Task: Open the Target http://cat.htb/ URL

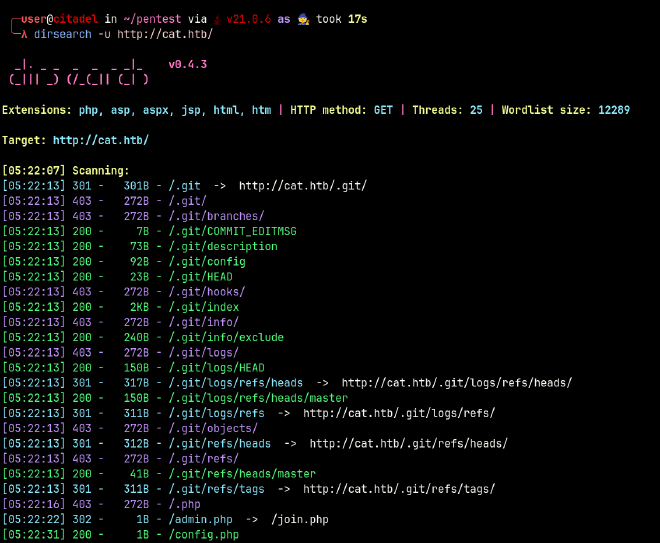Action: click(x=101, y=140)
